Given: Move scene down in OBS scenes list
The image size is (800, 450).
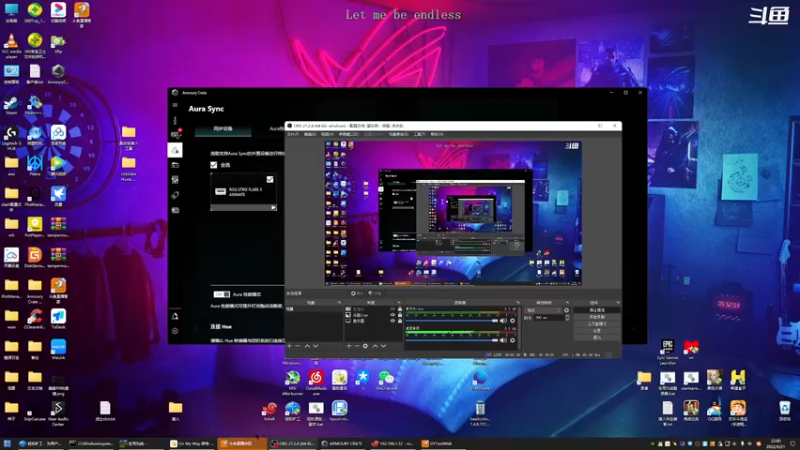Looking at the screenshot, I should pos(316,346).
